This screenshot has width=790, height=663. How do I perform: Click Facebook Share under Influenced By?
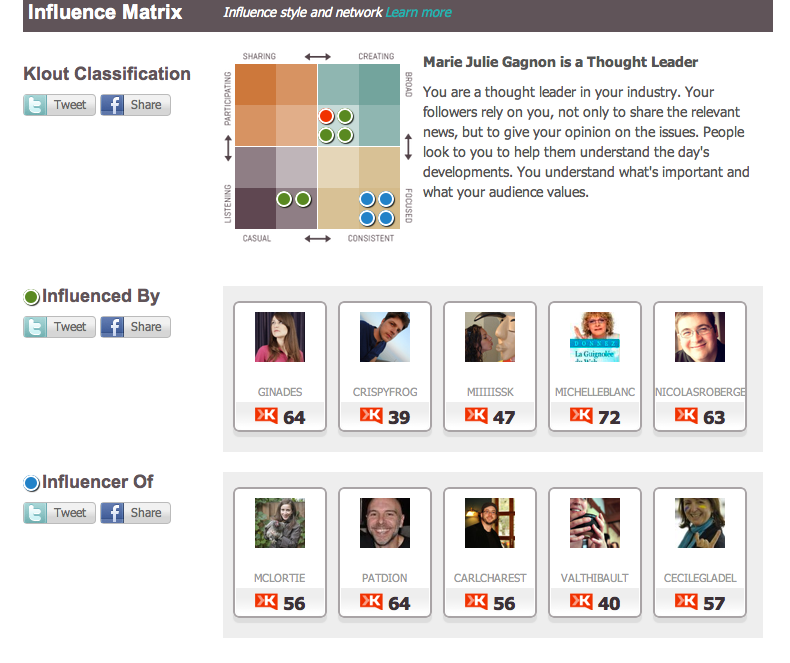click(135, 327)
